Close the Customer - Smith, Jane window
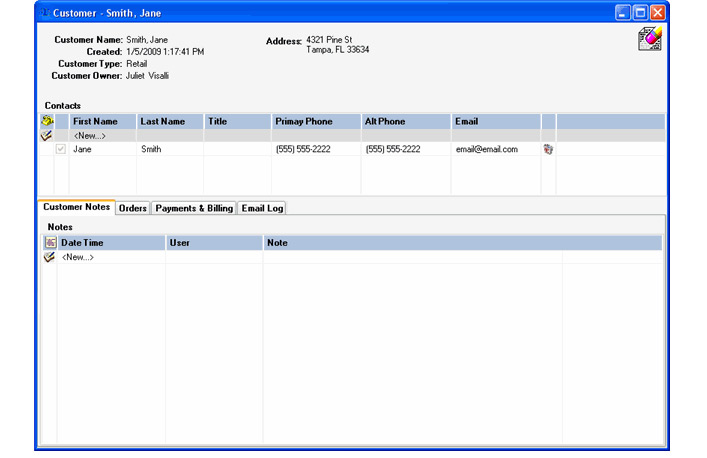The image size is (707, 458). [x=657, y=13]
